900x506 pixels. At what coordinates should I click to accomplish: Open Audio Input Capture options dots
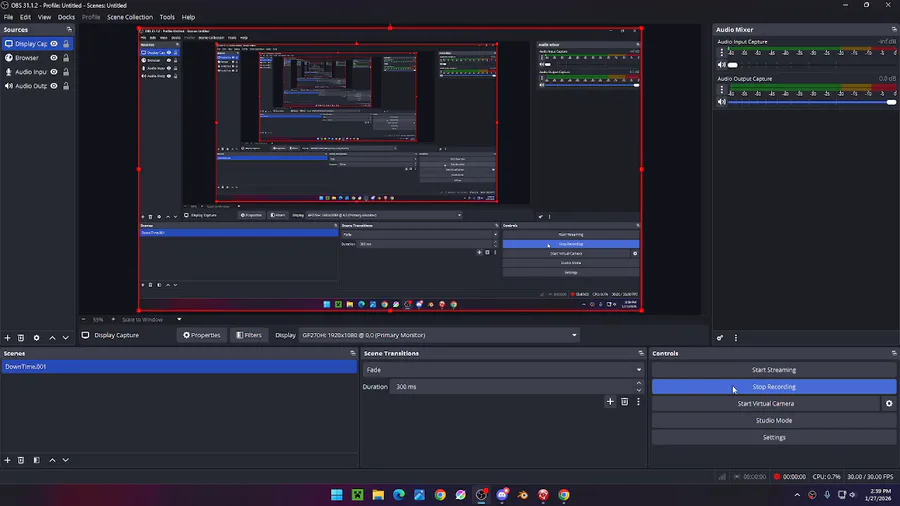click(x=721, y=52)
